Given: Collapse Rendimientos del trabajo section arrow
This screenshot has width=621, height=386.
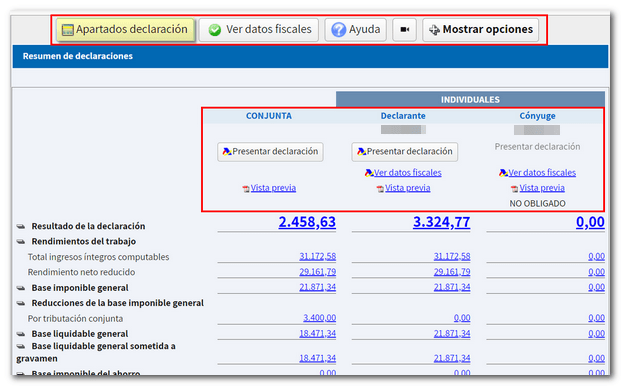Looking at the screenshot, I should [21, 241].
